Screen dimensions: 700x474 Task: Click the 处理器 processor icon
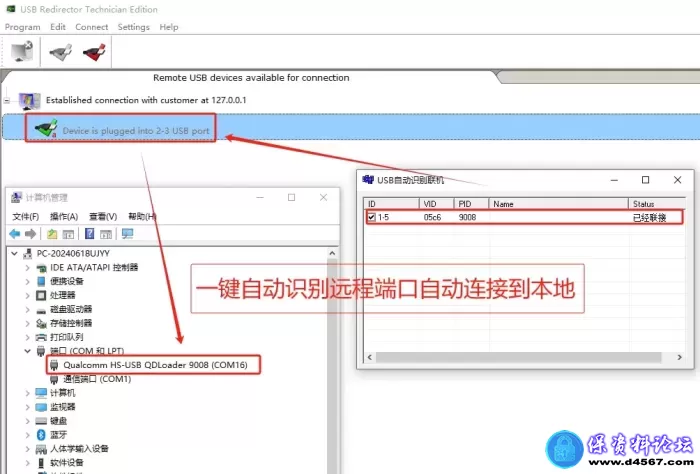(41, 295)
